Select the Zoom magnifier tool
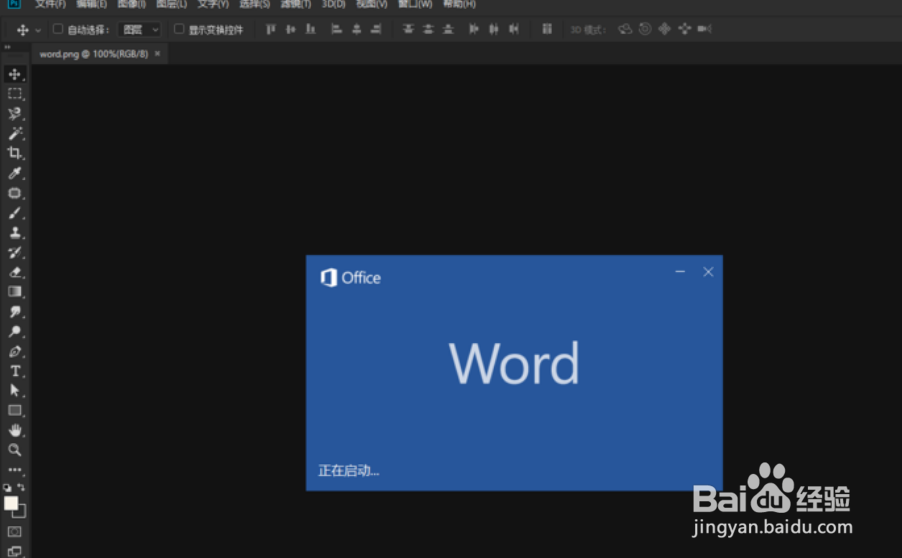 15,450
